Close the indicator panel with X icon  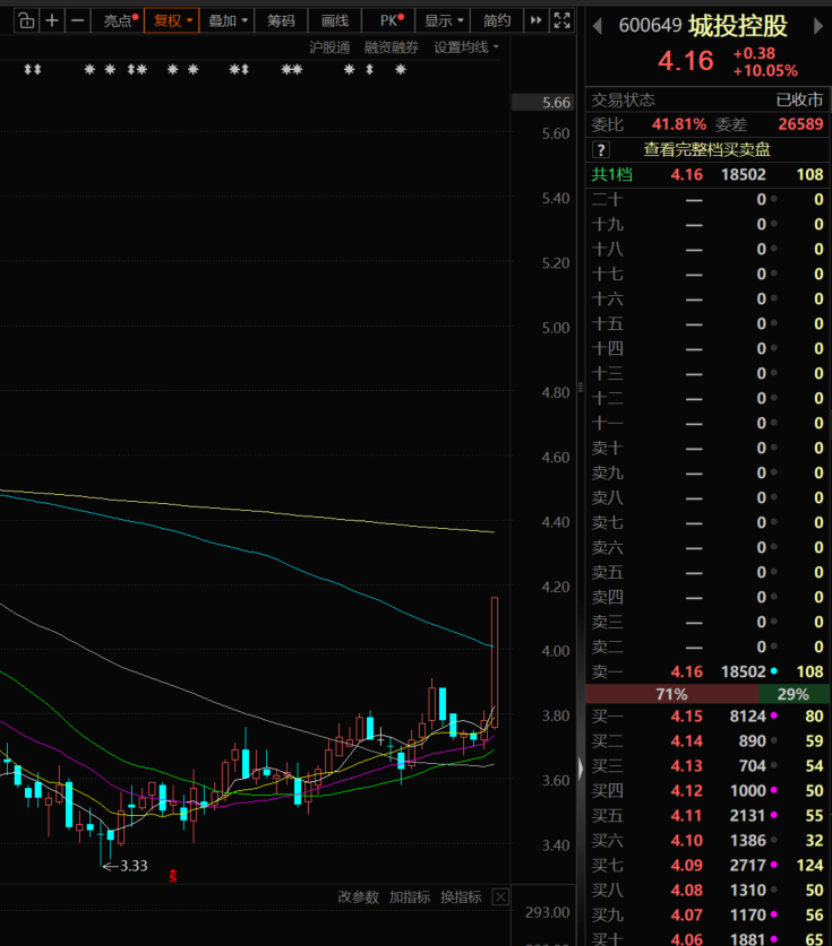tap(500, 897)
